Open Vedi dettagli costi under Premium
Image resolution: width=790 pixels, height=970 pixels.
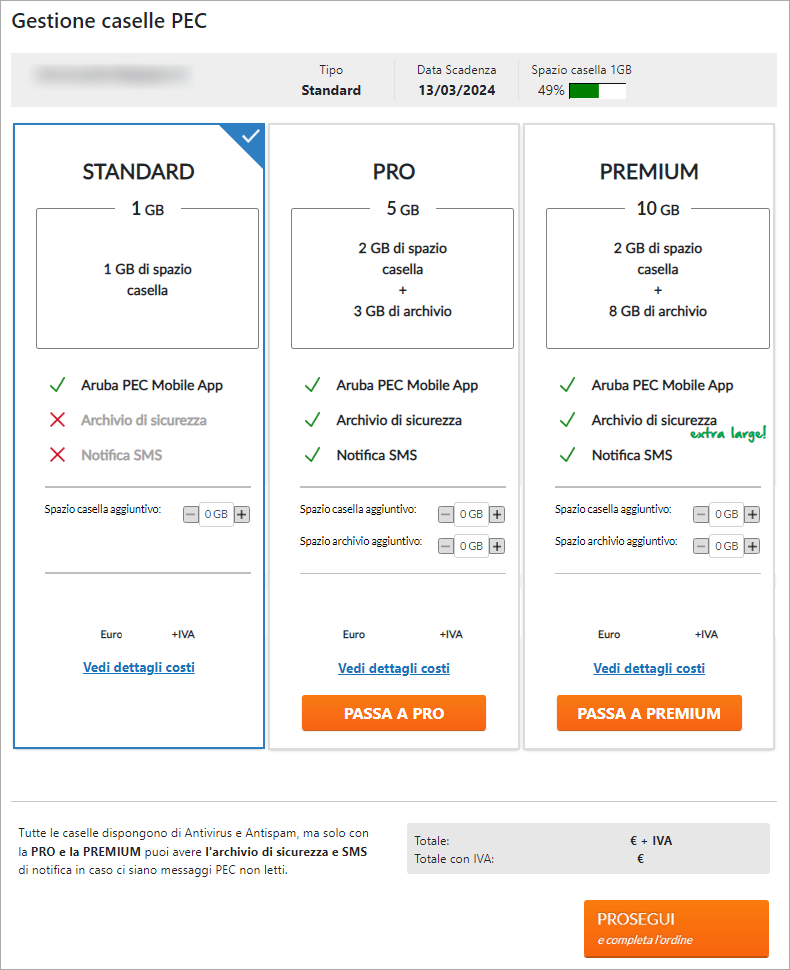coord(649,668)
